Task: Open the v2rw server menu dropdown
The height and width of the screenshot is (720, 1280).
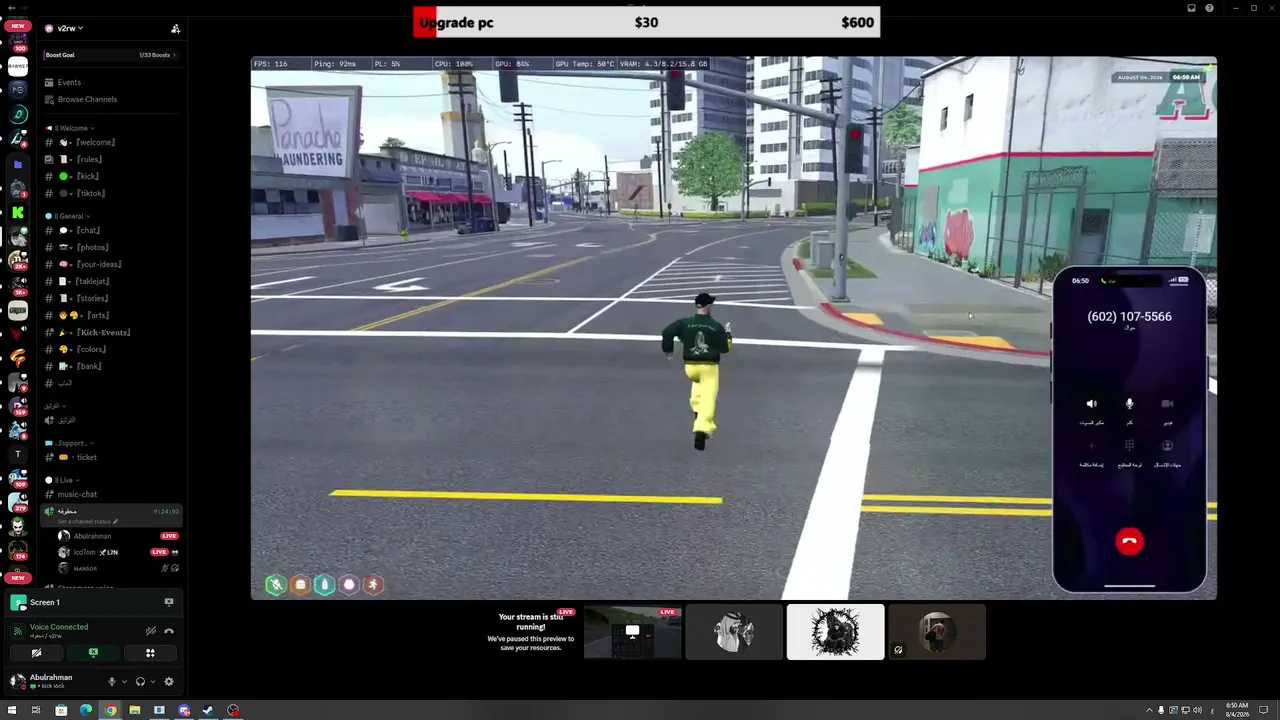Action: click(64, 28)
